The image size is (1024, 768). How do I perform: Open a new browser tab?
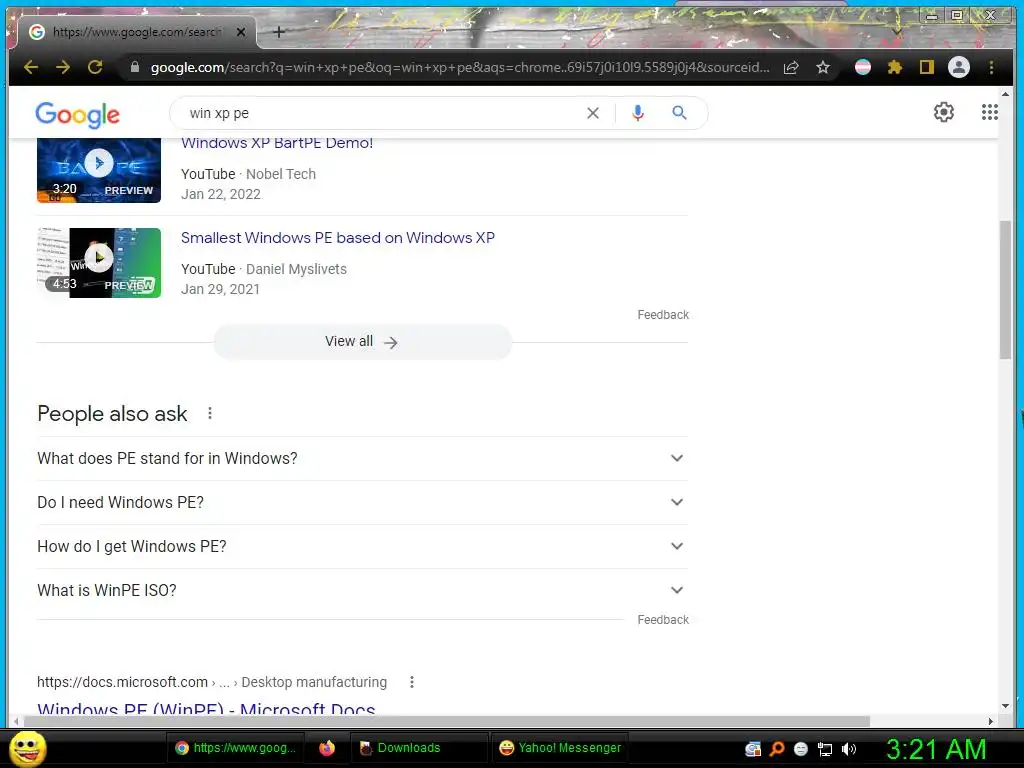pos(279,32)
